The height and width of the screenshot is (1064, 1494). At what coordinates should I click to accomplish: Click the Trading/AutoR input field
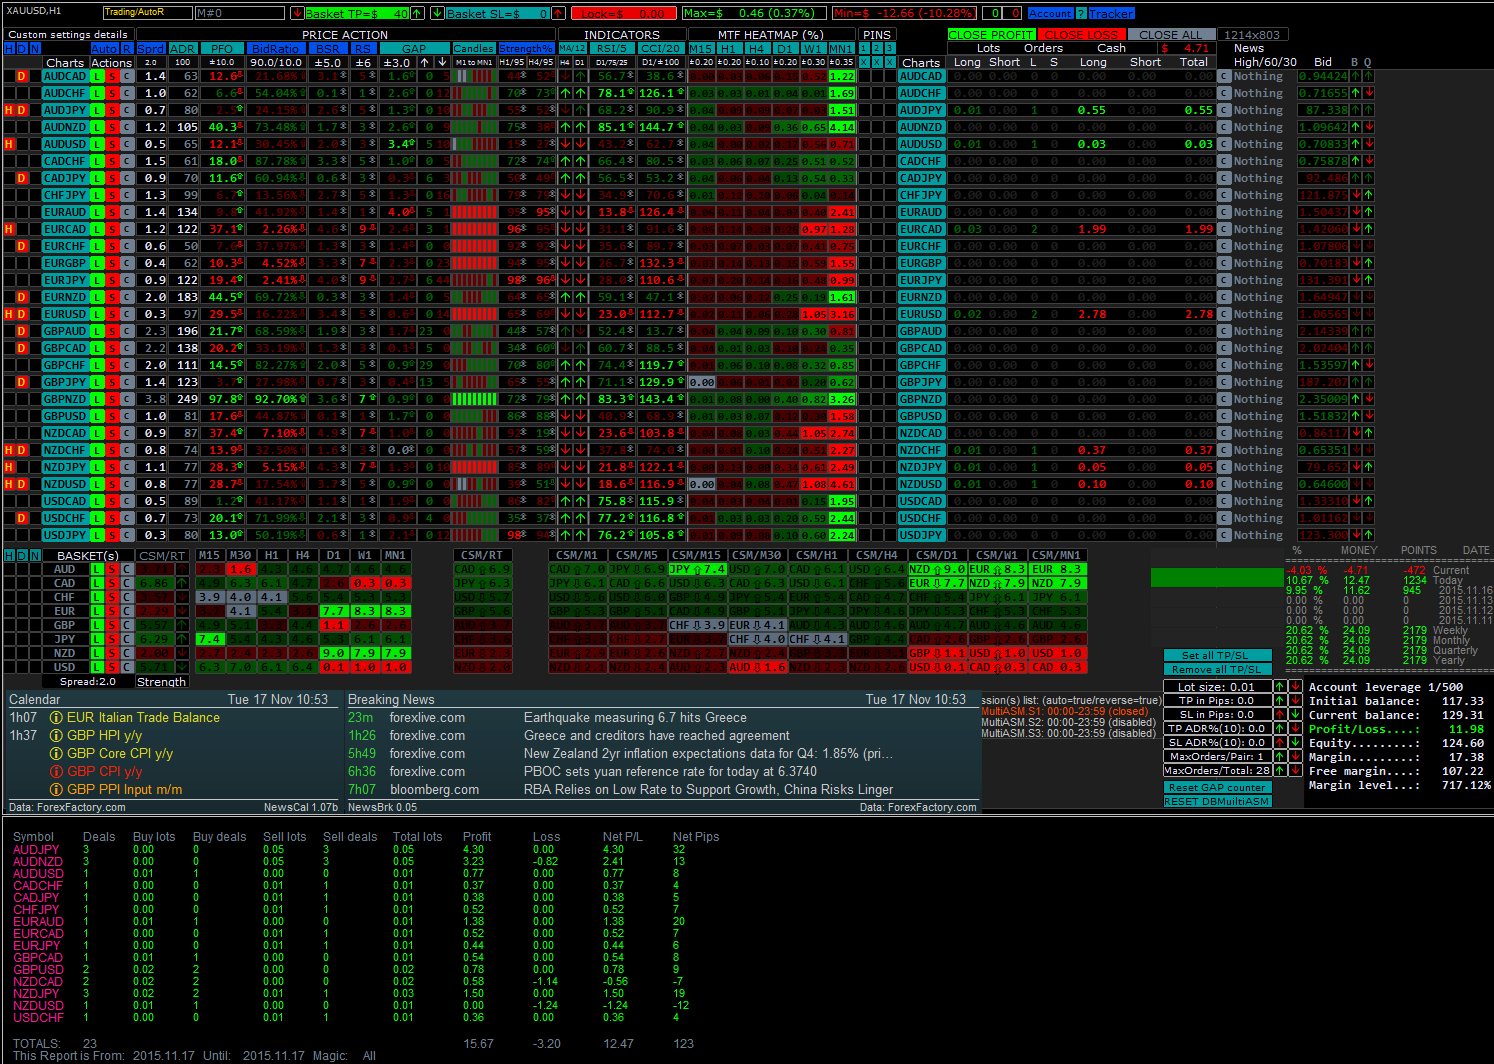point(148,13)
